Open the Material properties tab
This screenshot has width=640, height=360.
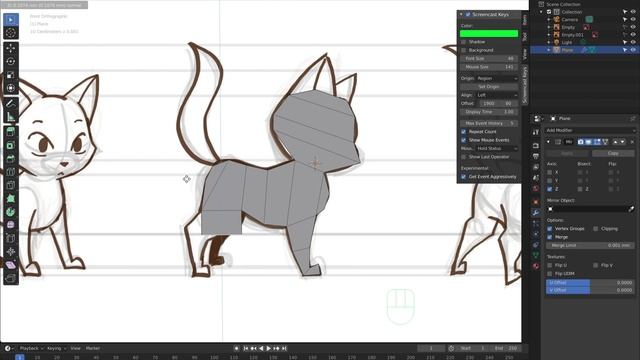point(536,266)
